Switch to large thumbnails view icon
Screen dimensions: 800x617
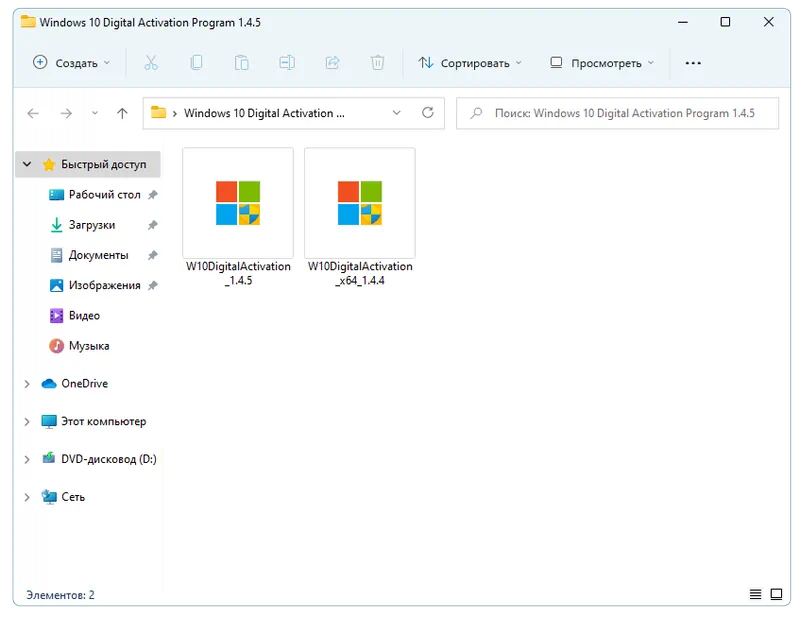(x=776, y=594)
